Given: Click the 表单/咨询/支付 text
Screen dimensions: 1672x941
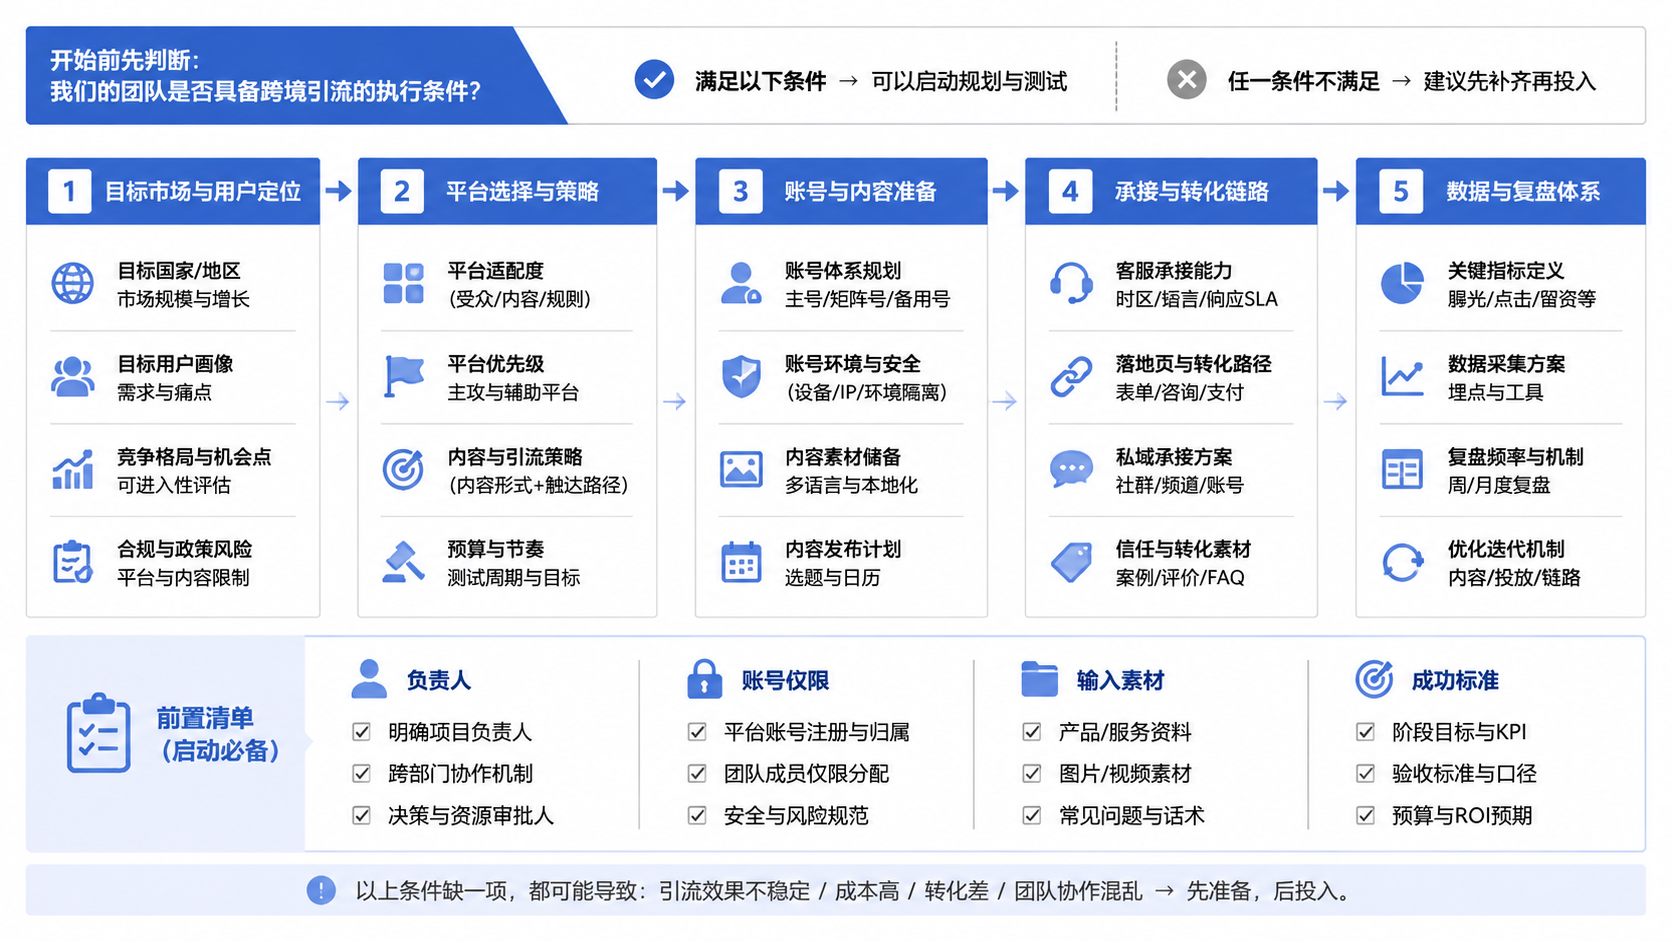Looking at the screenshot, I should click(x=1179, y=392).
